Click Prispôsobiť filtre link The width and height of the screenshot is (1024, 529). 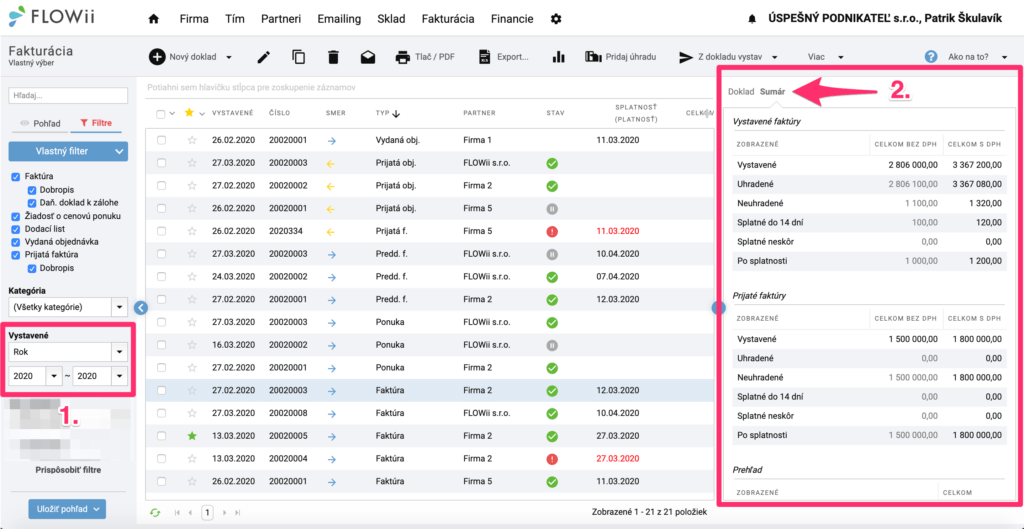[x=68, y=469]
